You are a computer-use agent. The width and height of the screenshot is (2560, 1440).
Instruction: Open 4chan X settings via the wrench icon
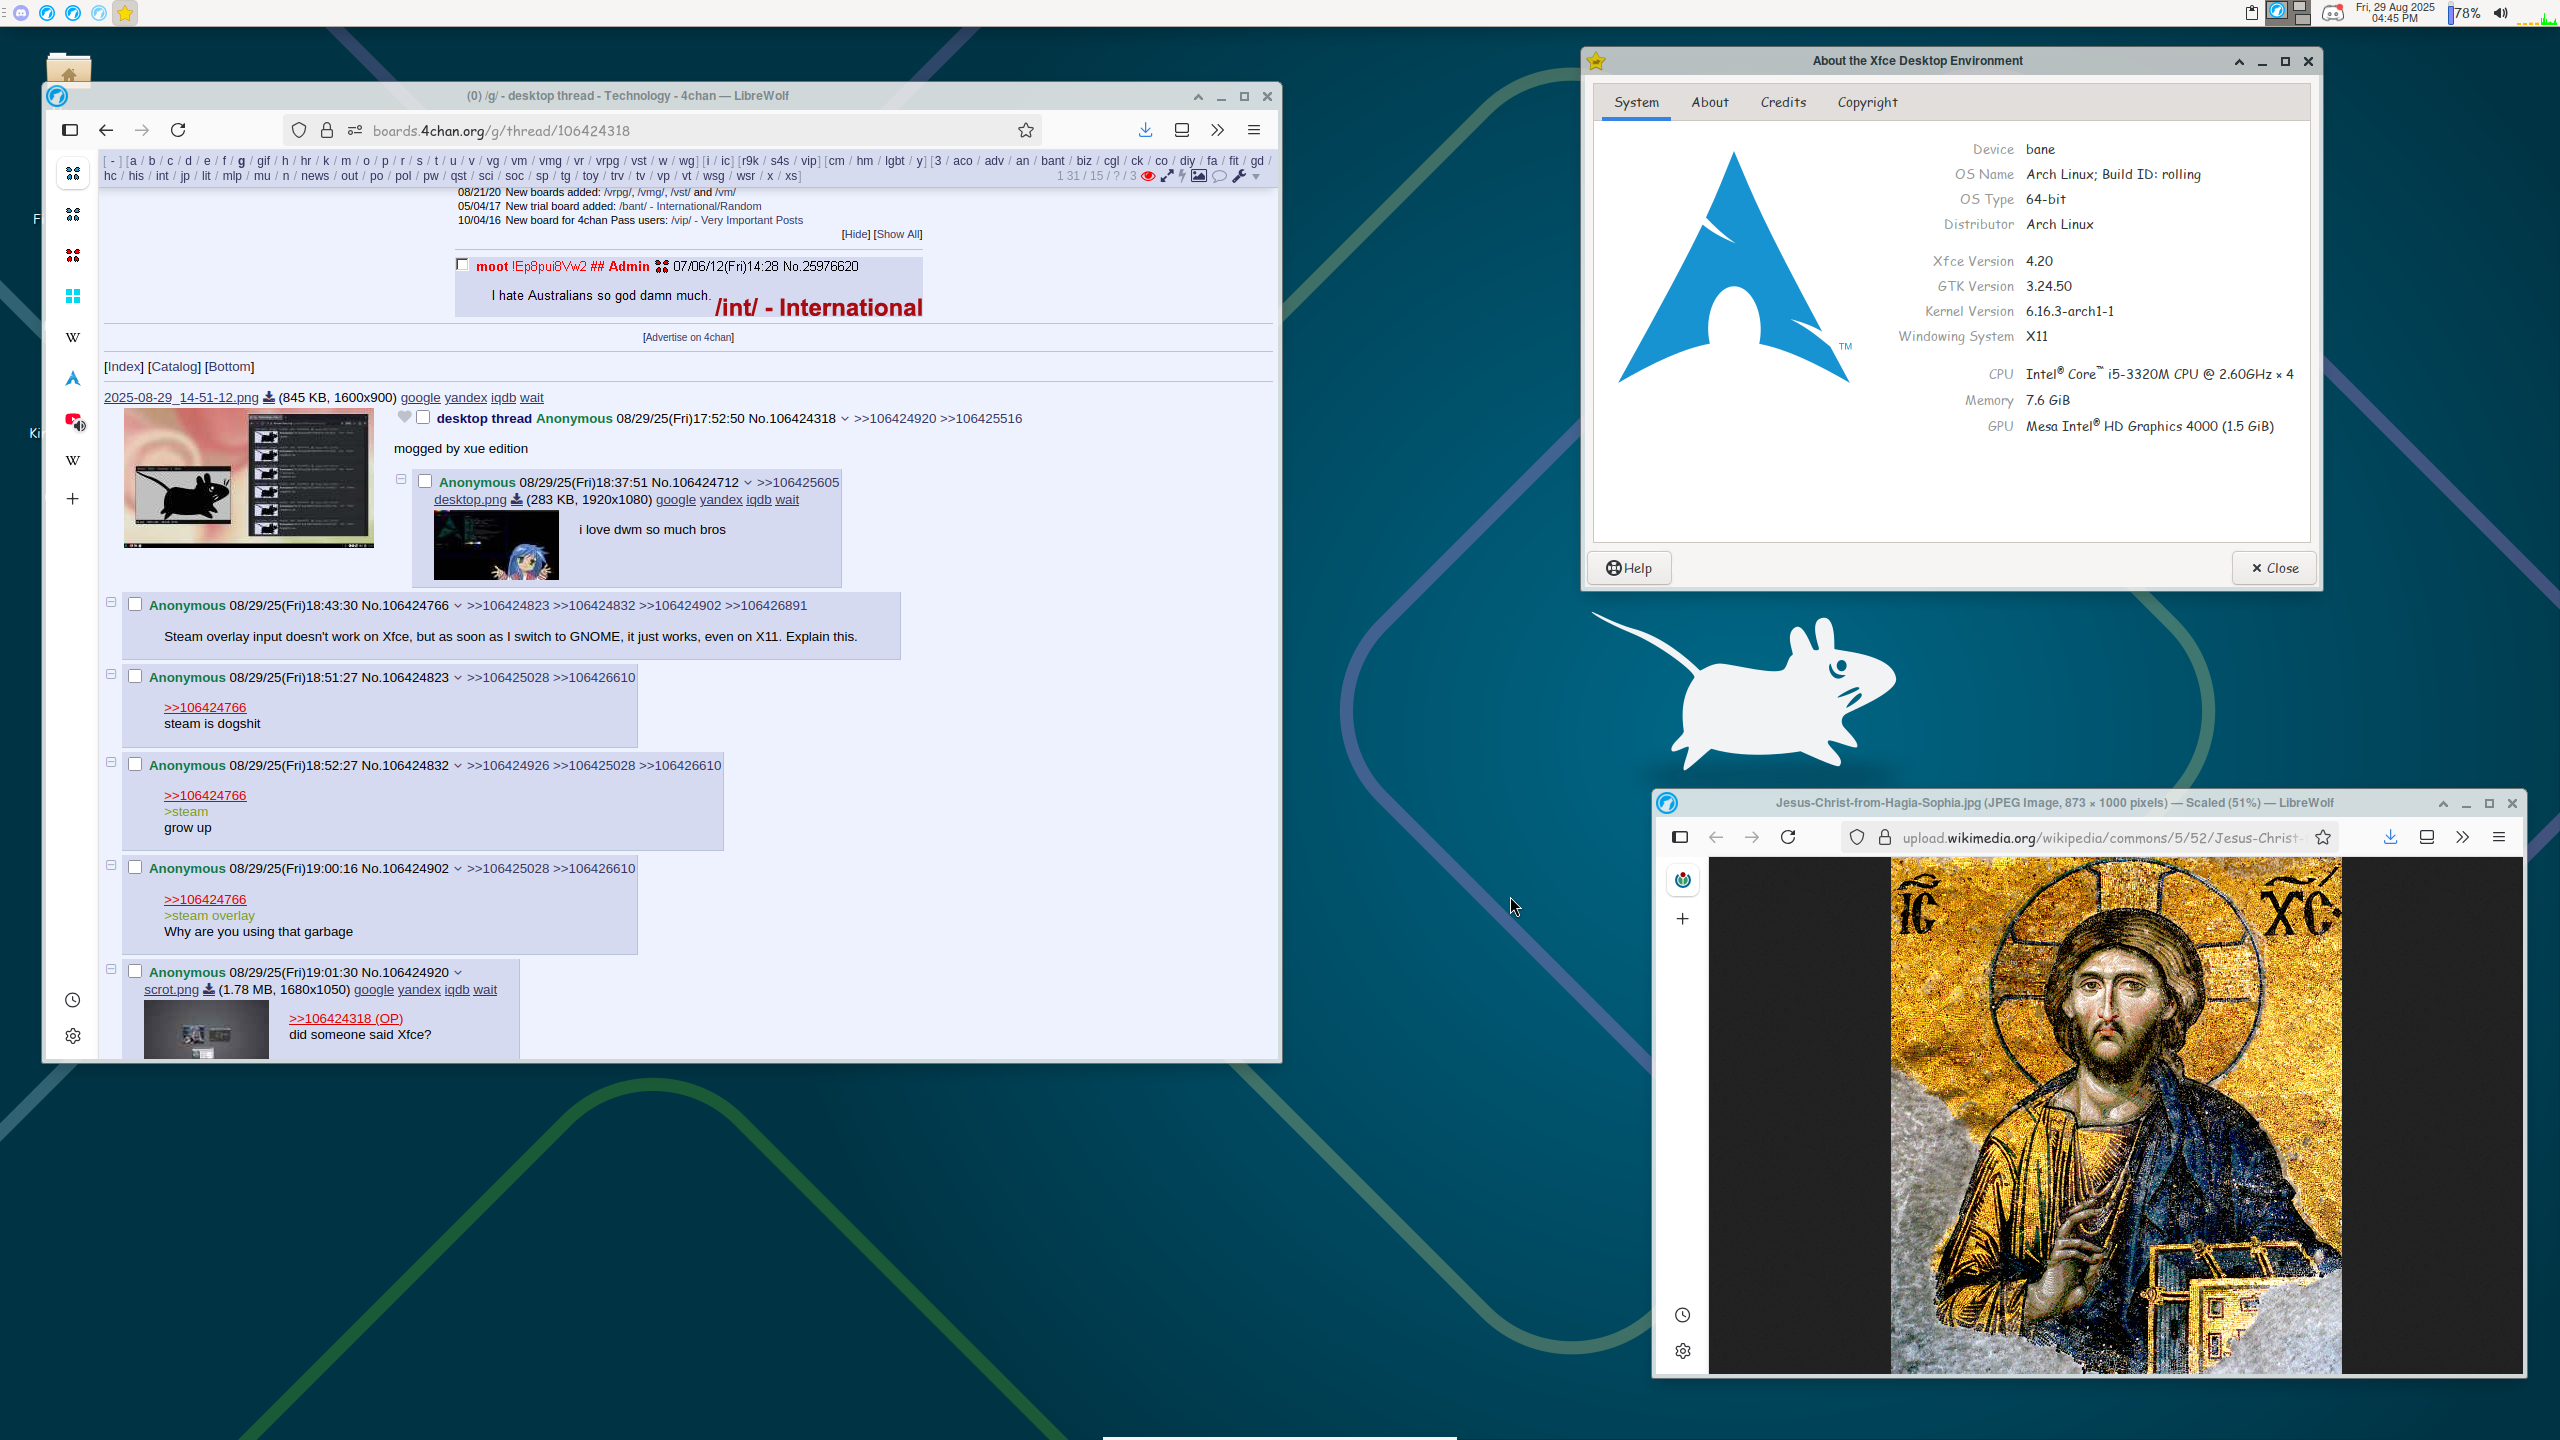pyautogui.click(x=1239, y=176)
